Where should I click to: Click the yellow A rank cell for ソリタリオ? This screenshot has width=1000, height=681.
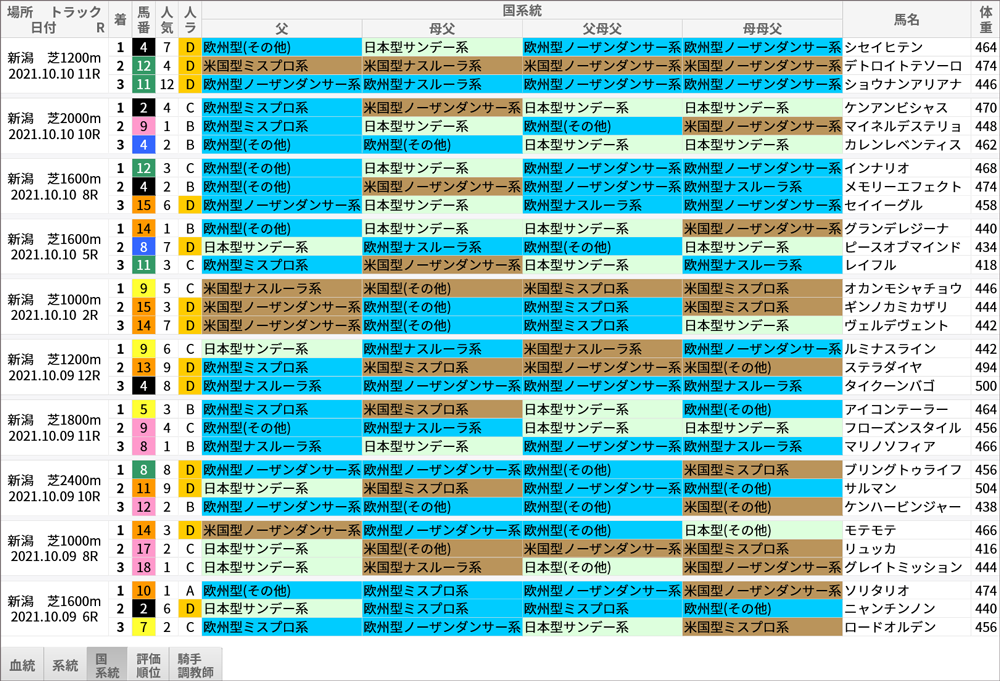[189, 590]
